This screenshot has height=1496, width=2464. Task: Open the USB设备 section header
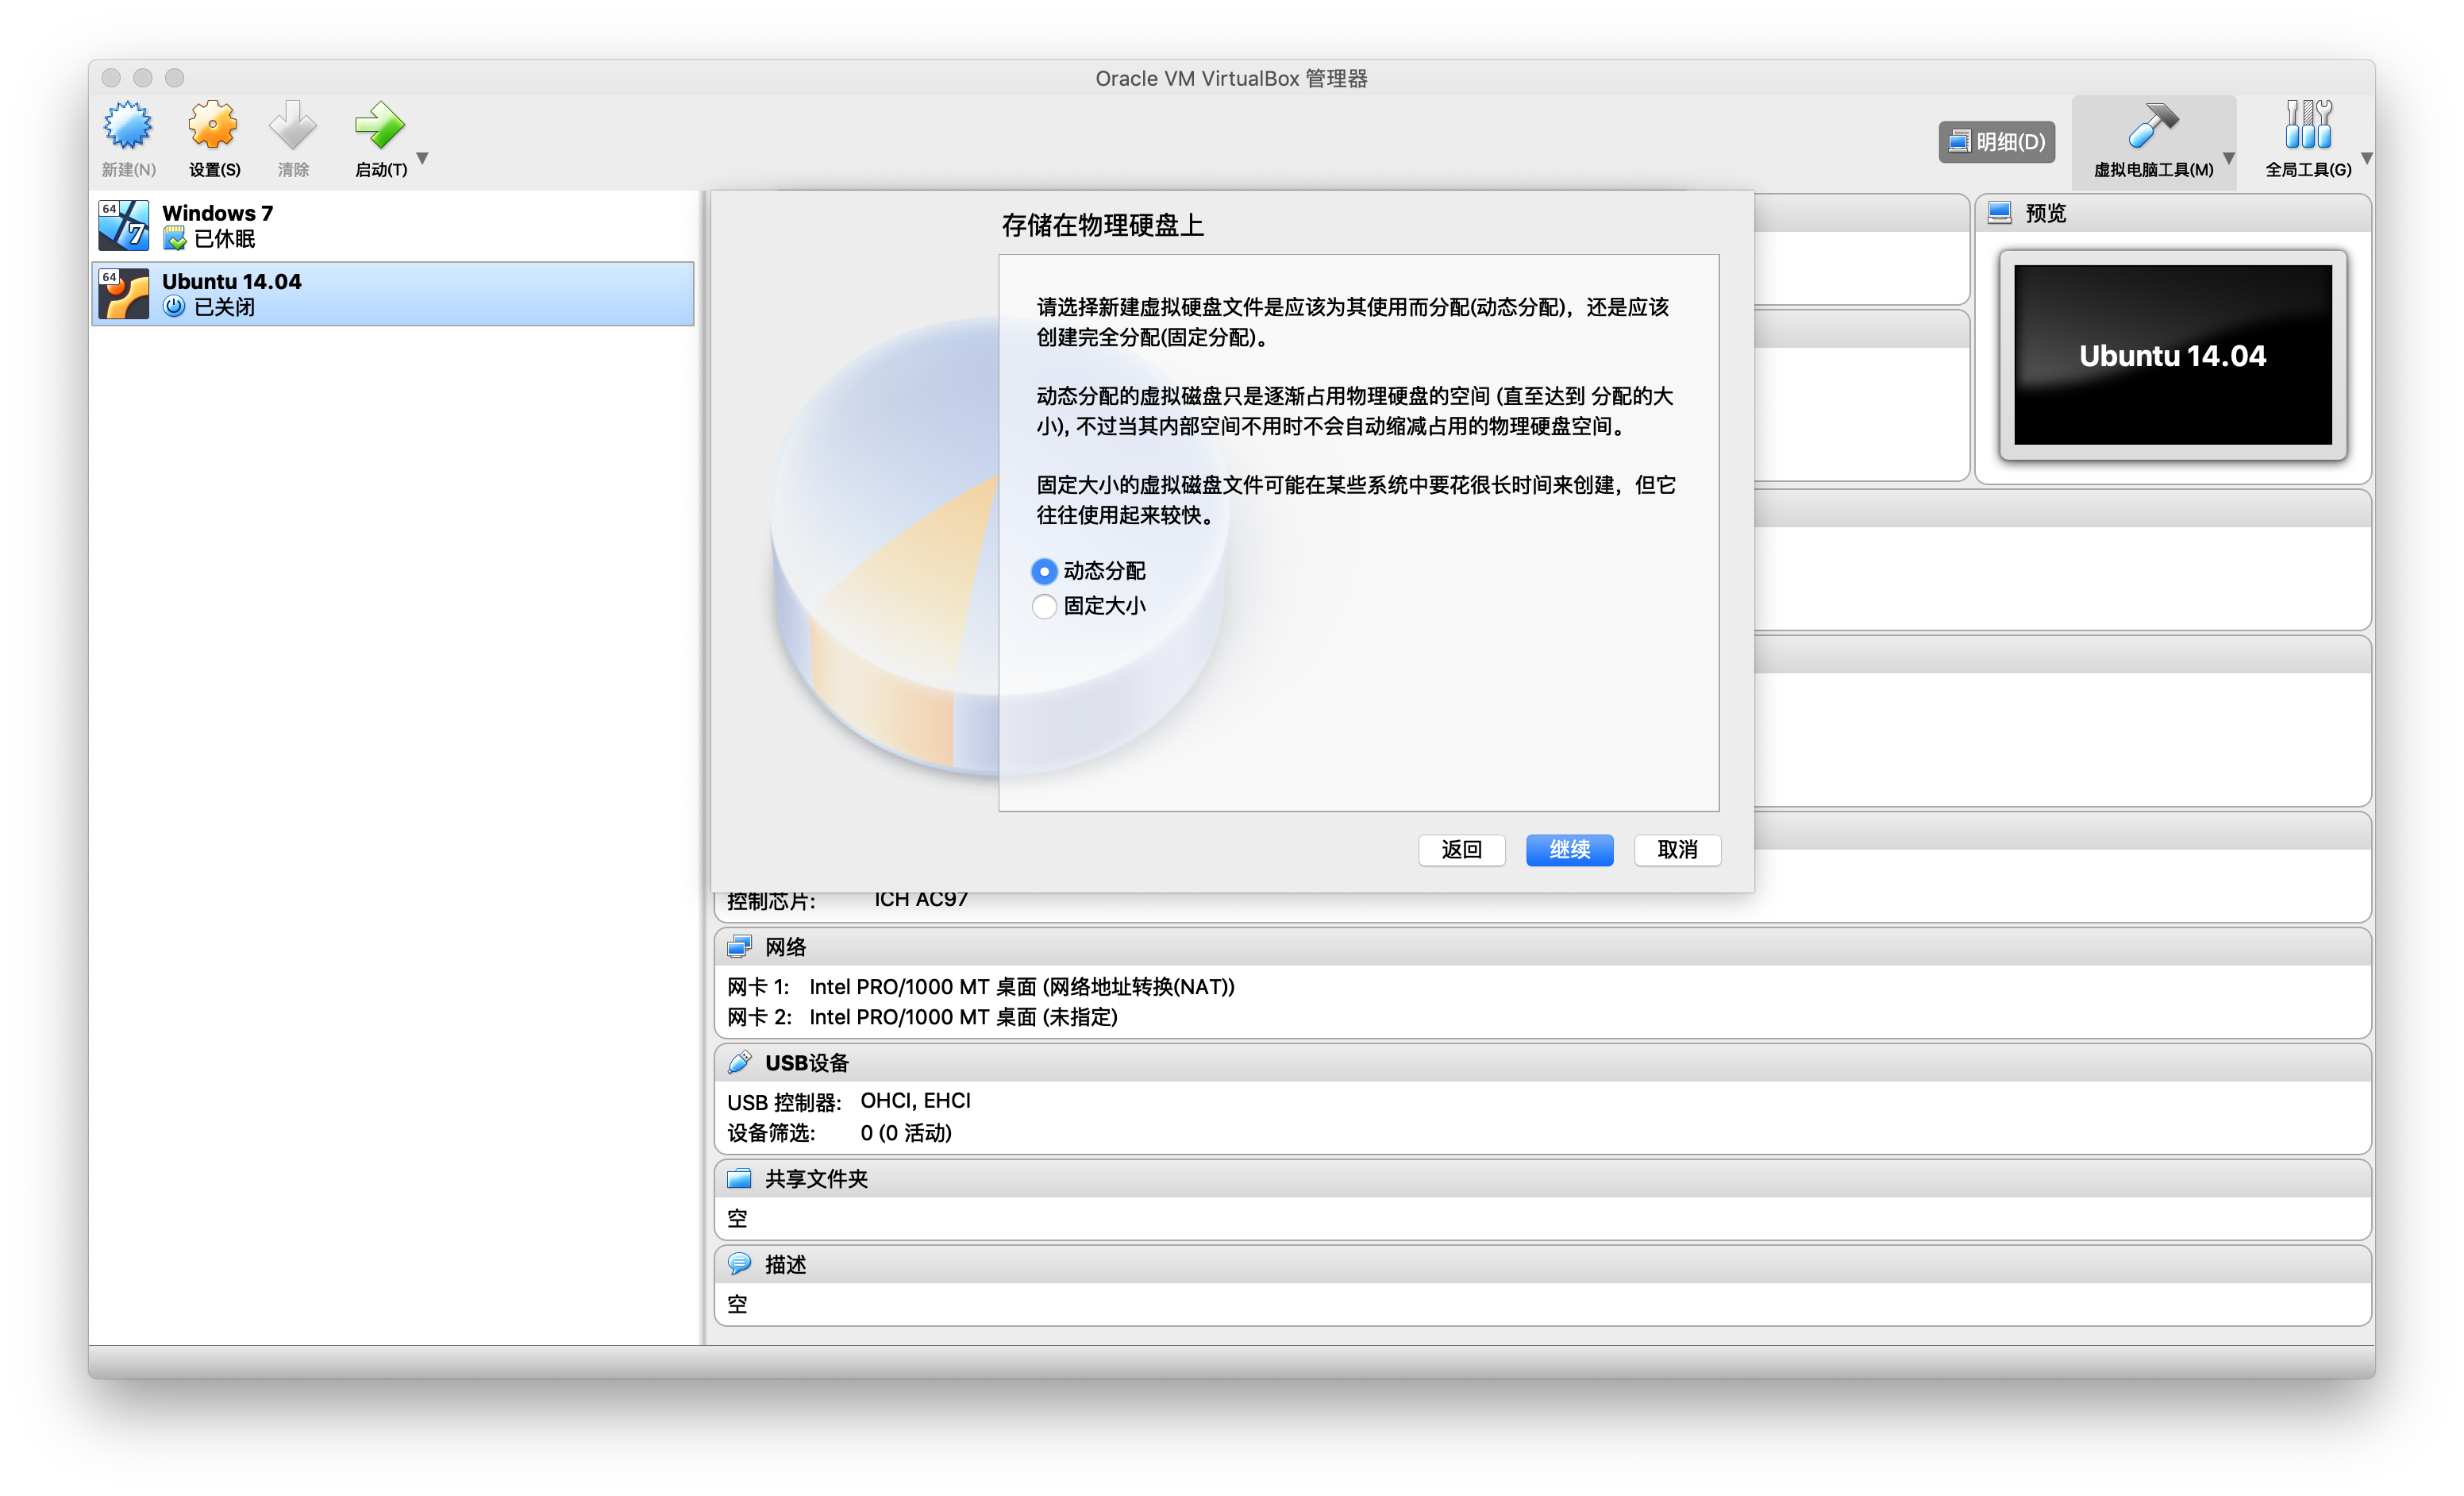pyautogui.click(x=1543, y=1063)
